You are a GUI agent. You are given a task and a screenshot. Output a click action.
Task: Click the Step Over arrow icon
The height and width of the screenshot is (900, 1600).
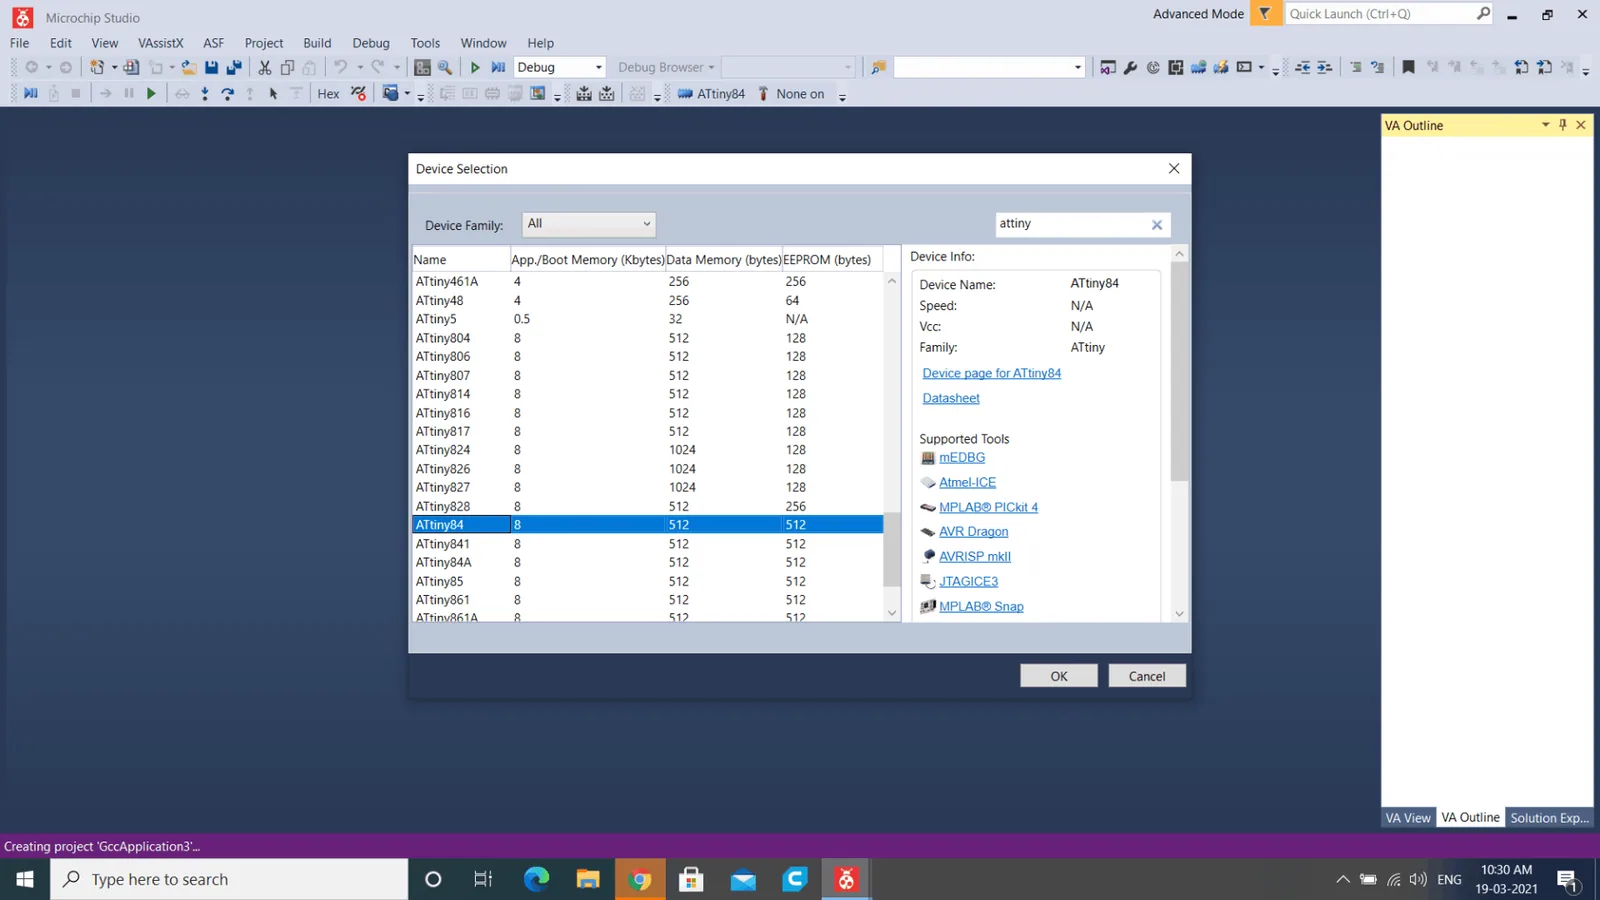coord(227,94)
